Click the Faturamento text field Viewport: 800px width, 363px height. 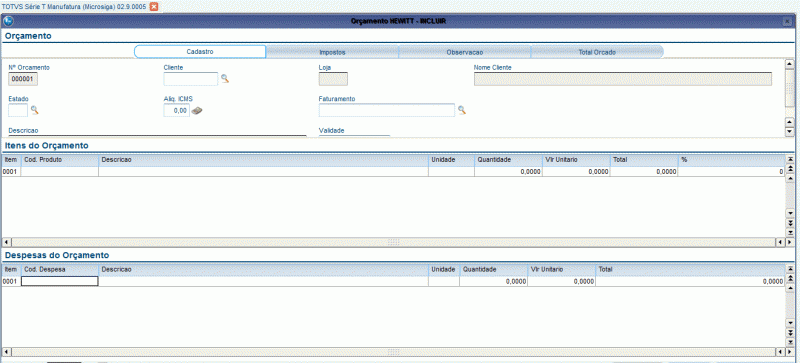[x=387, y=110]
